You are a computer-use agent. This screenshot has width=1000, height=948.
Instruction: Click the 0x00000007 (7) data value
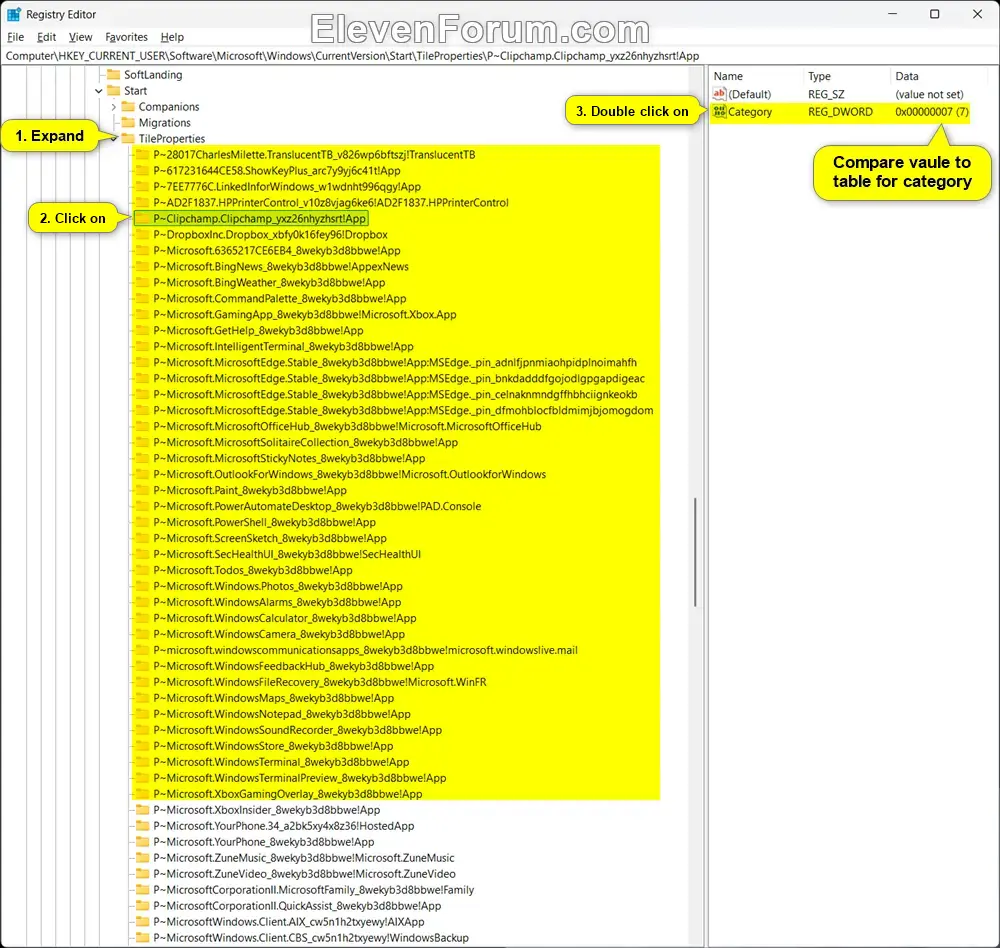(931, 112)
